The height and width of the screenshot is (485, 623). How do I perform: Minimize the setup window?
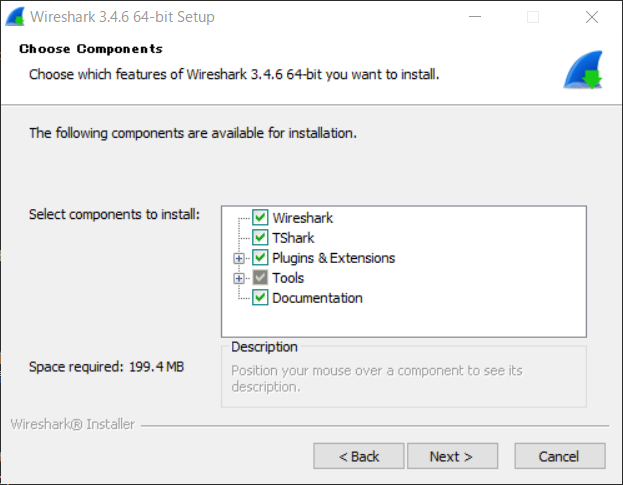point(475,17)
